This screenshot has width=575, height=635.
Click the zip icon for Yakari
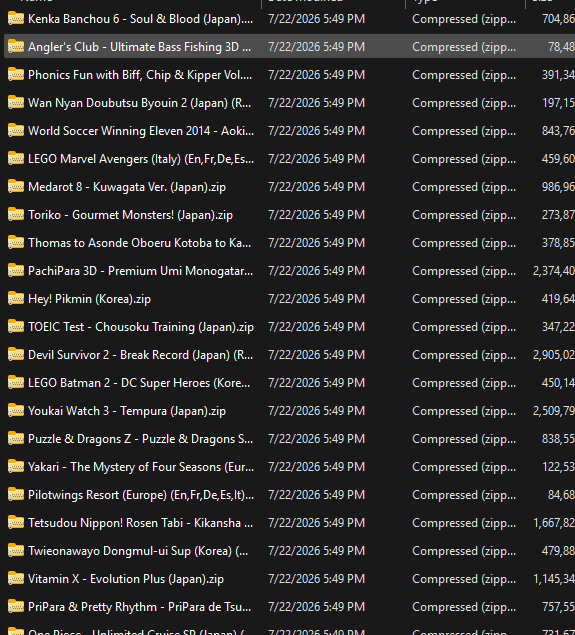click(x=16, y=466)
